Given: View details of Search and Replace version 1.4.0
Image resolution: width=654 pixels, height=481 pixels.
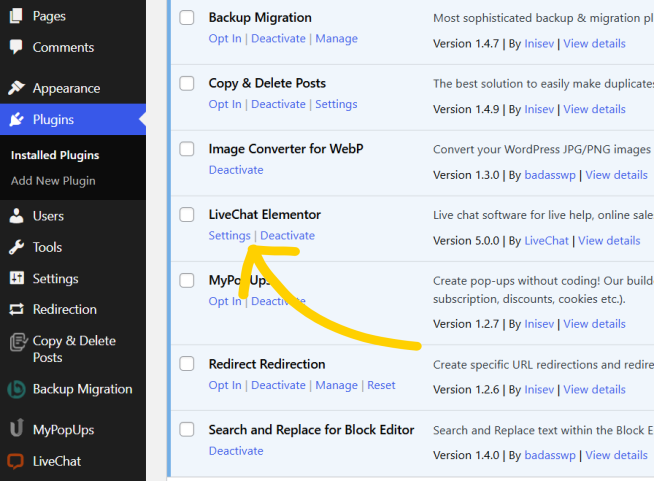Looking at the screenshot, I should click(616, 455).
